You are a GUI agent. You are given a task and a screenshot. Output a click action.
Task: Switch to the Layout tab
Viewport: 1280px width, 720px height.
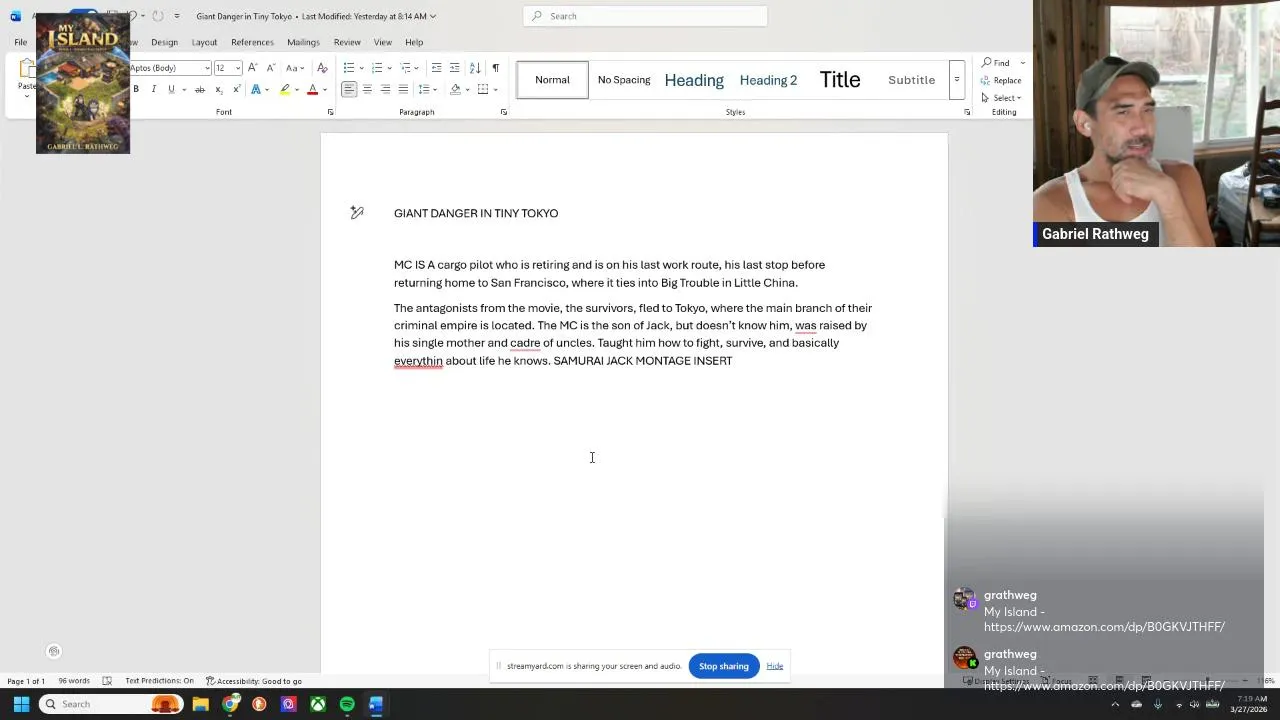(x=204, y=42)
